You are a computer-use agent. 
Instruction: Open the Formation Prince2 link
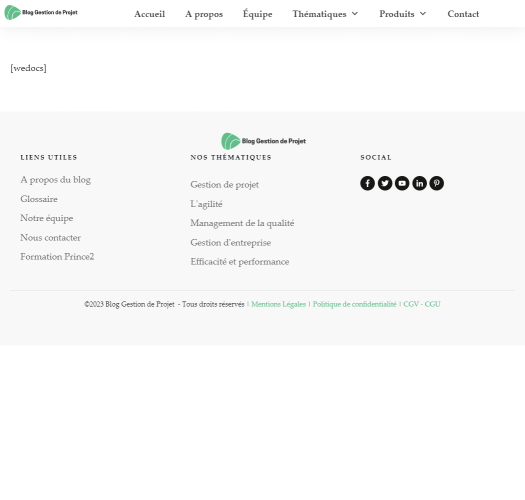coord(57,257)
